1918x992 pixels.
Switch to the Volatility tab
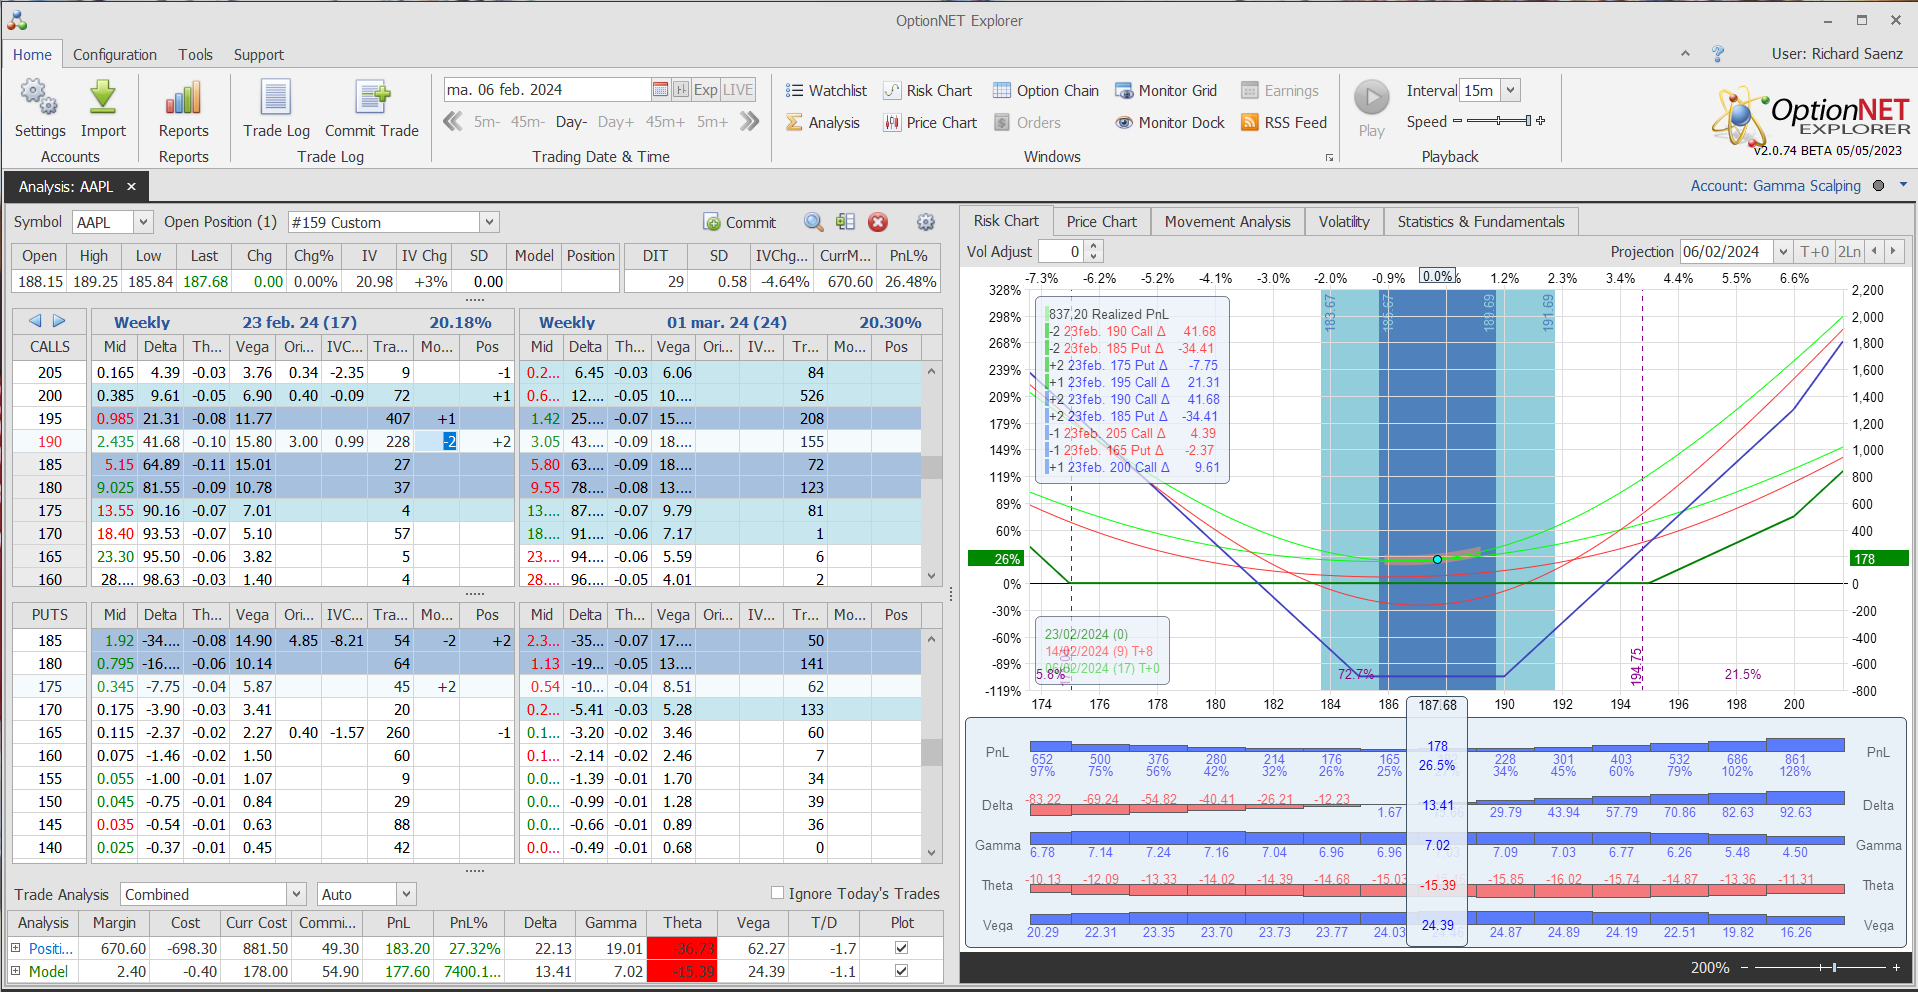click(x=1344, y=222)
